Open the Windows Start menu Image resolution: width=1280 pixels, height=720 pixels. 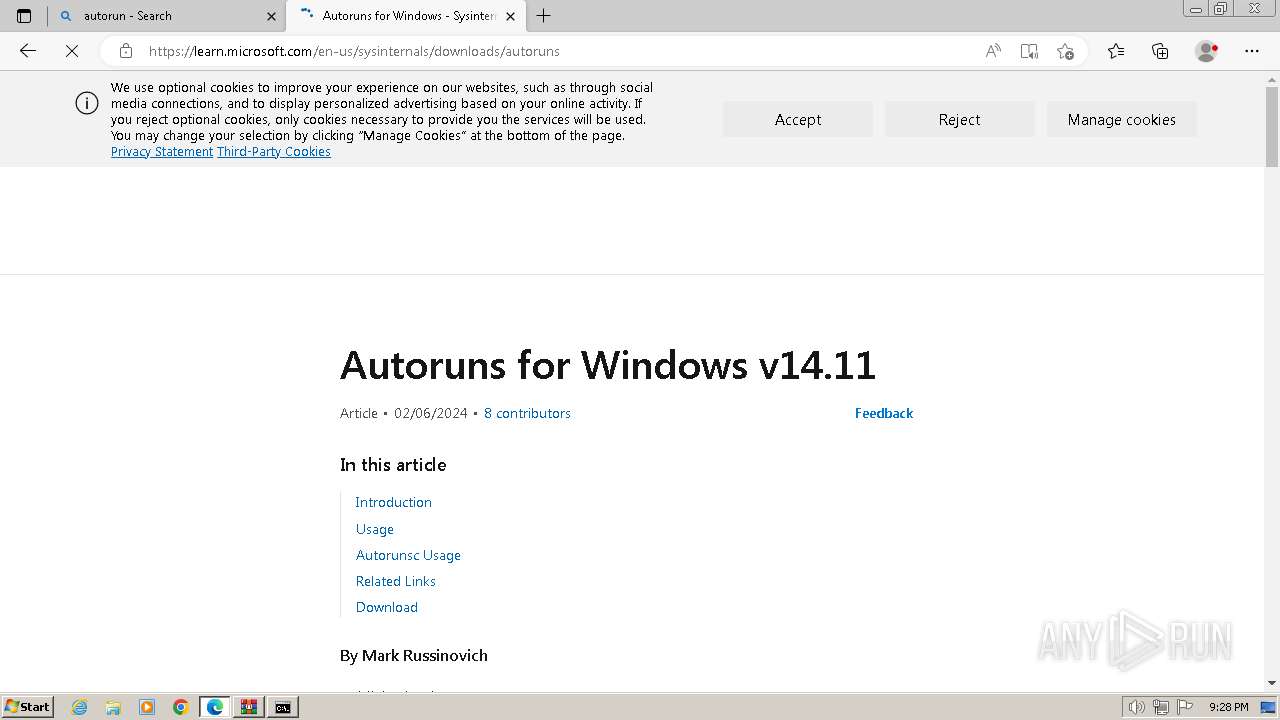[27, 707]
